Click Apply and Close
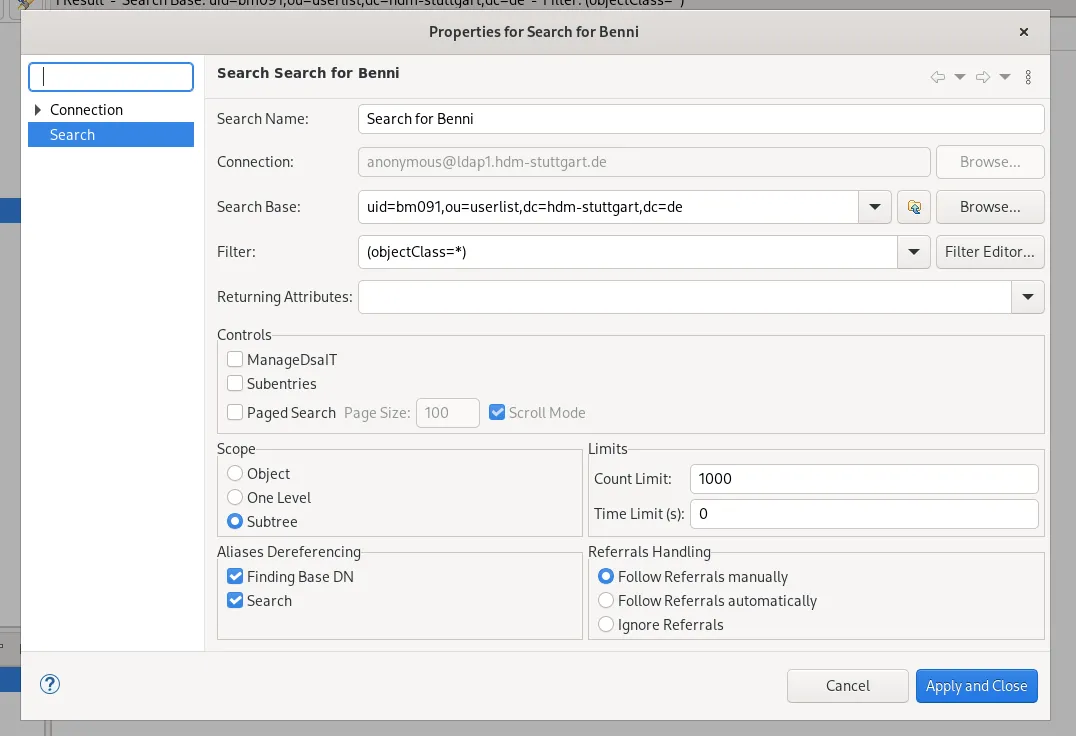The width and height of the screenshot is (1076, 736). (976, 686)
